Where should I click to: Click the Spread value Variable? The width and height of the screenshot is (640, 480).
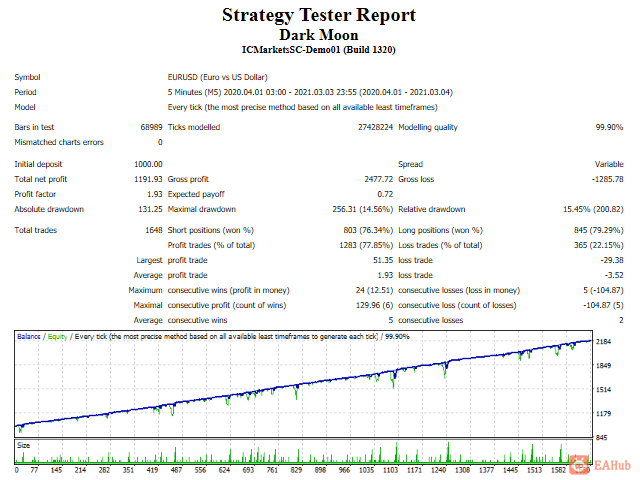coord(609,164)
